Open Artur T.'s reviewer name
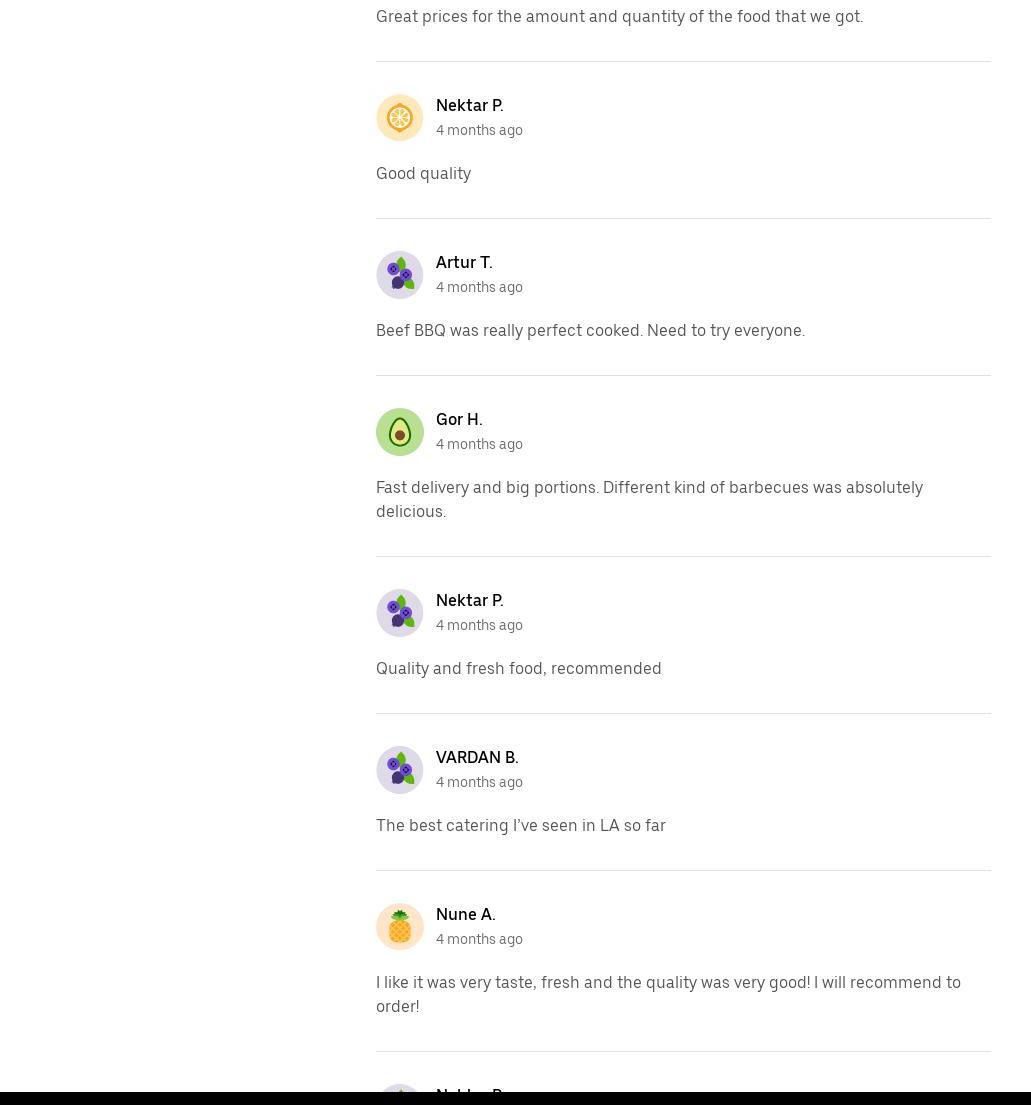This screenshot has width=1031, height=1105. (464, 262)
